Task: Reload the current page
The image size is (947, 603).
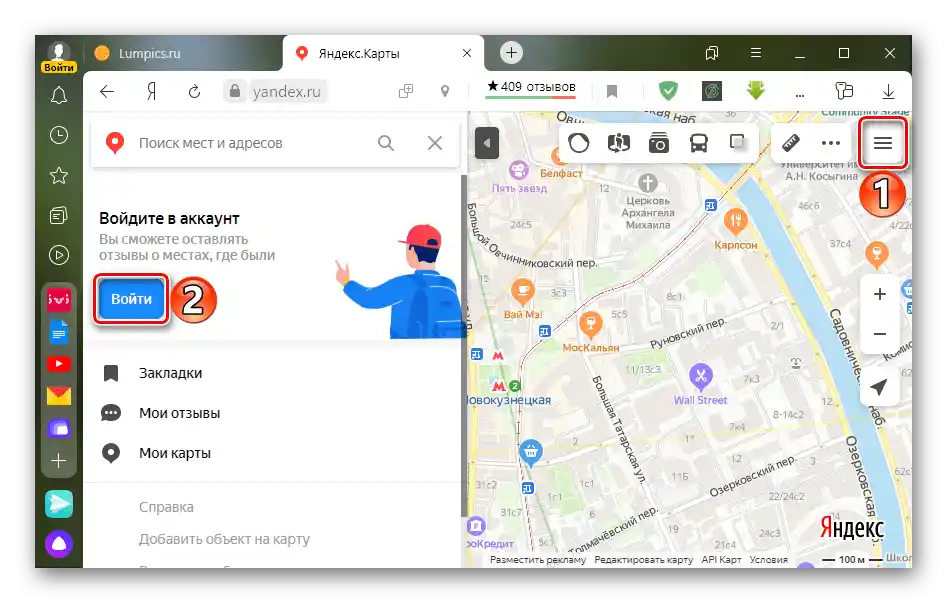Action: pos(194,91)
